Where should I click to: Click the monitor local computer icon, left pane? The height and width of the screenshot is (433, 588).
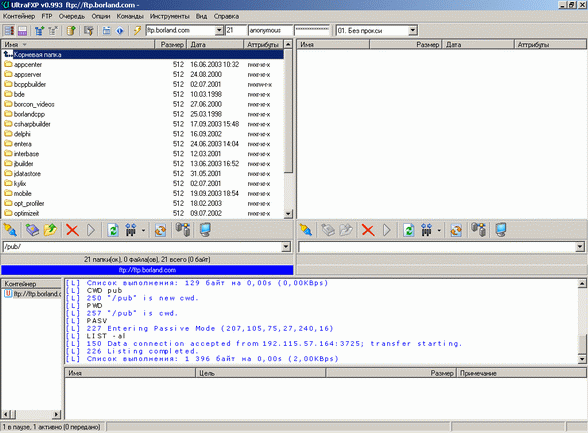pos(205,230)
